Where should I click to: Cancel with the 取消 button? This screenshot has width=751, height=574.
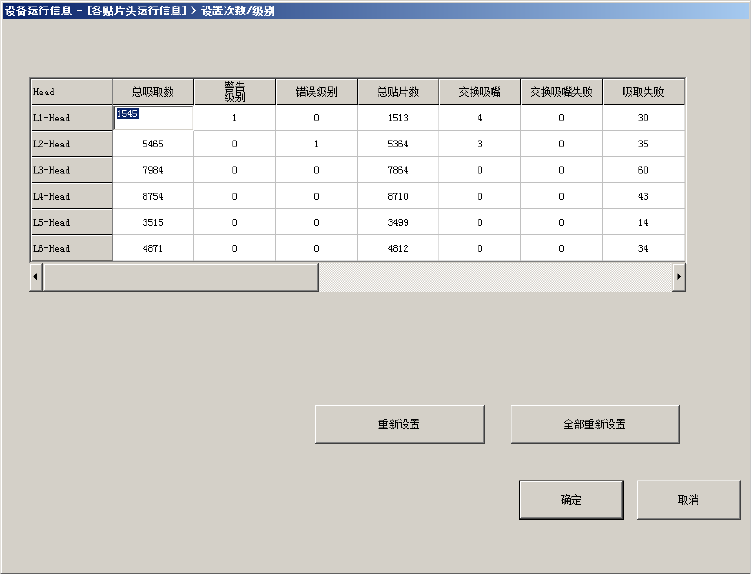[688, 500]
